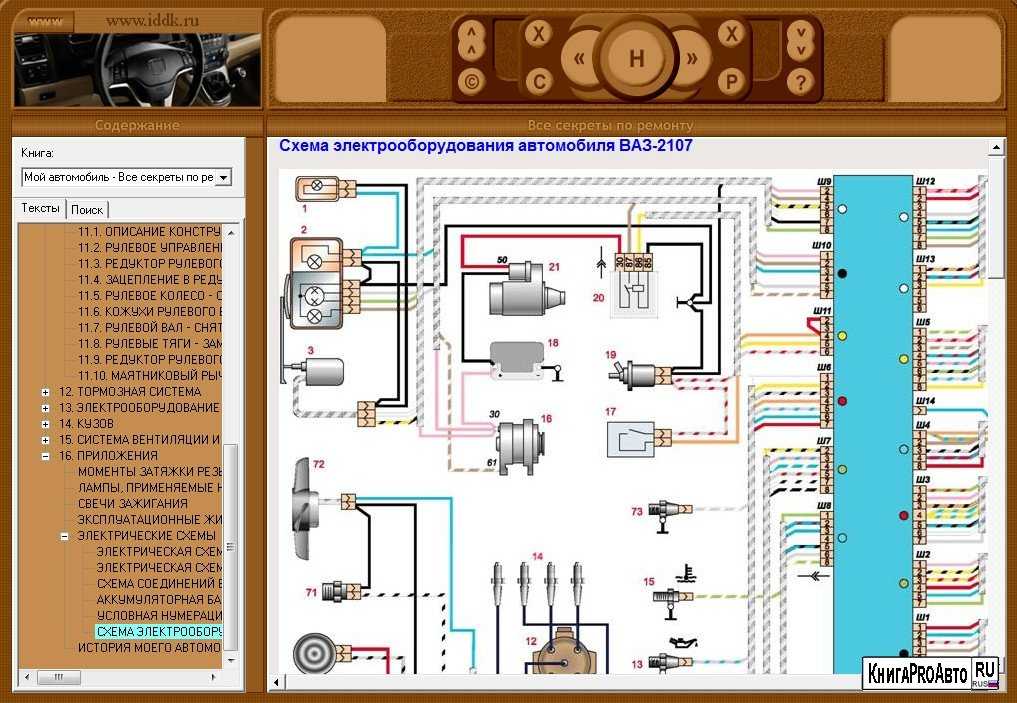The width and height of the screenshot is (1017, 703).
Task: Click the contents tree scroll-left arrow
Action: coord(26,677)
